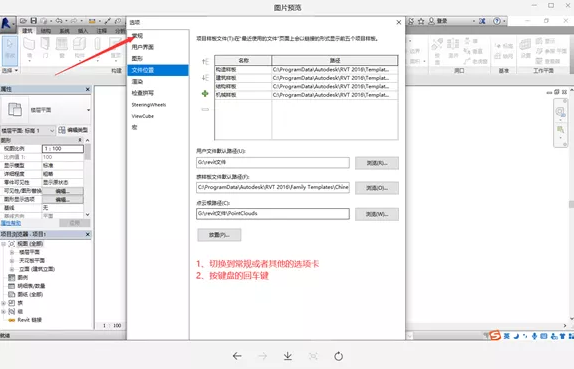Screen dimensions: 574x369
Task: Browse for user files default path
Action: (x=377, y=163)
